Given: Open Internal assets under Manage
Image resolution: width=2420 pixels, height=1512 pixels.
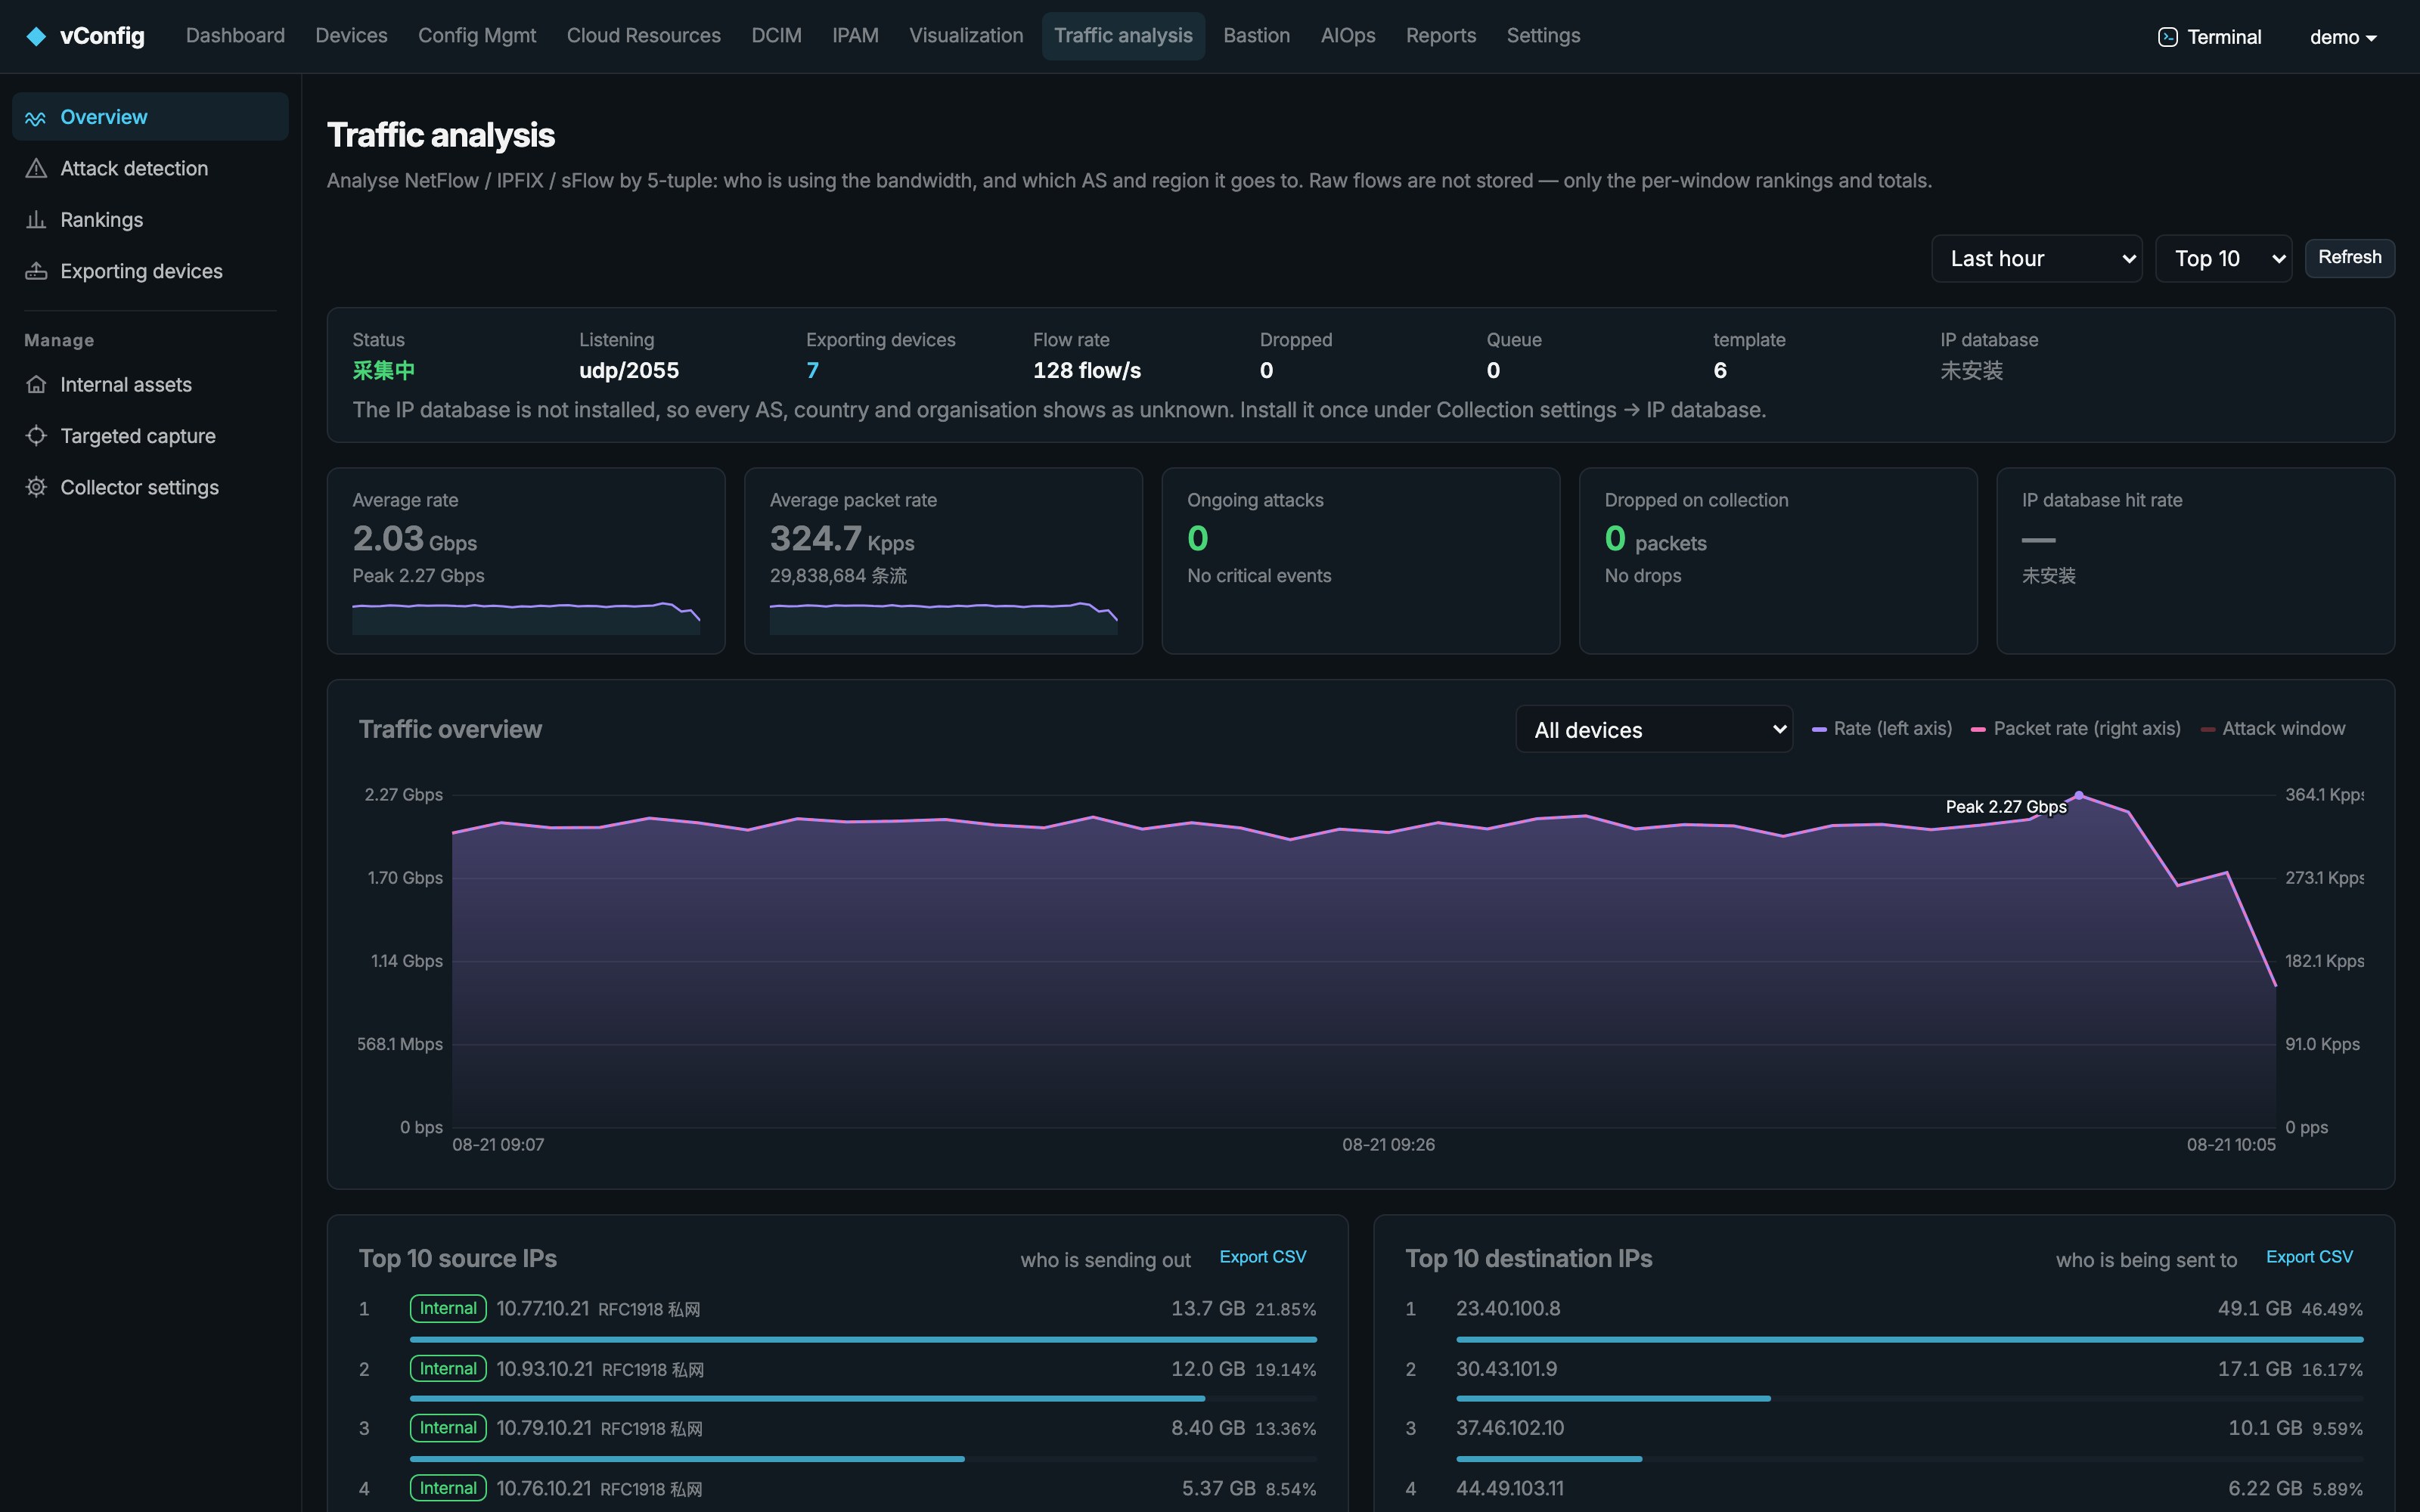Looking at the screenshot, I should [150, 385].
